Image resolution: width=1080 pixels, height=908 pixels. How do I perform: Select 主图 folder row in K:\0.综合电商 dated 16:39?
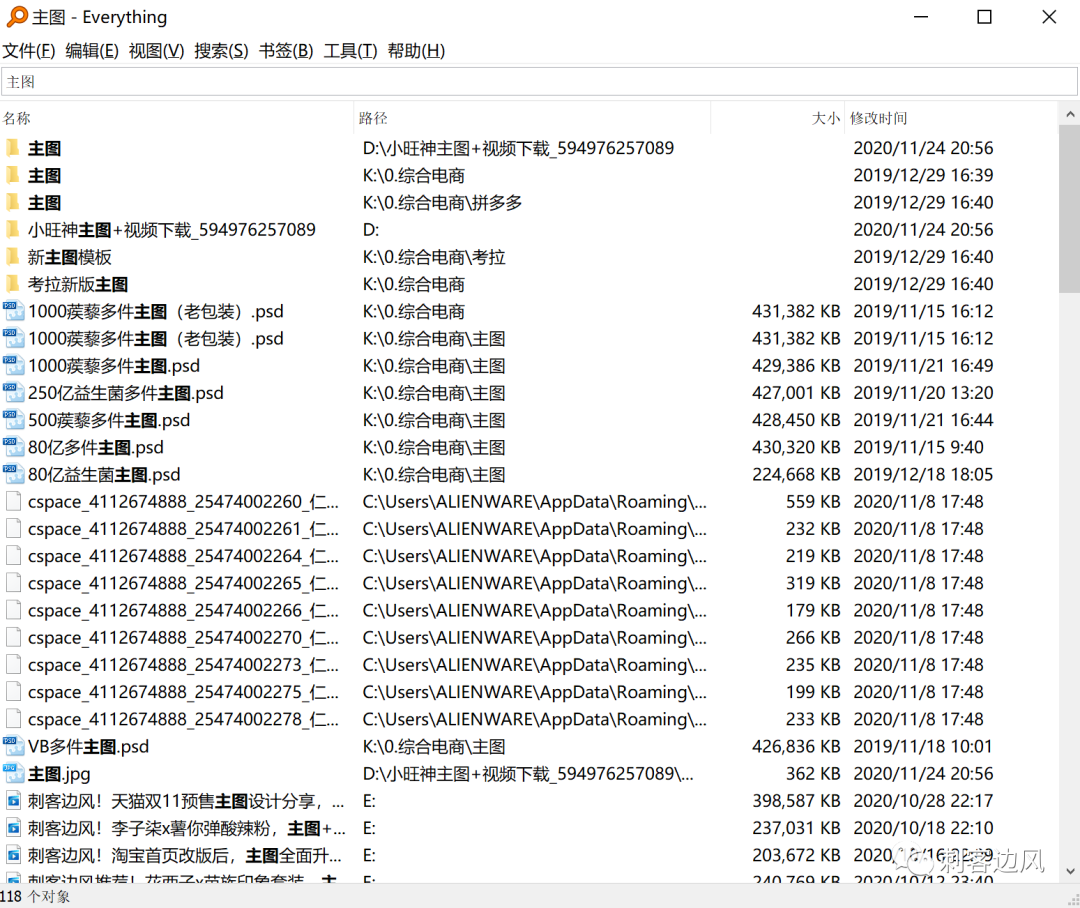click(x=529, y=175)
